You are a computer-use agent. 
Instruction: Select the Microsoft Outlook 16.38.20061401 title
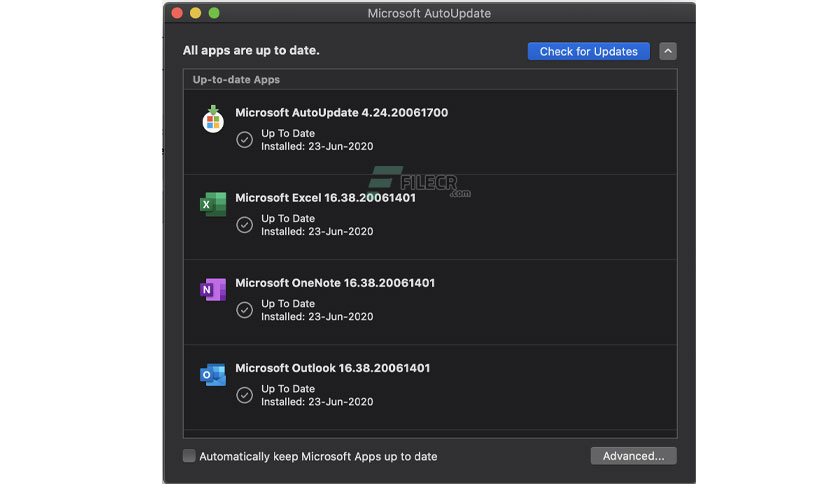(x=333, y=368)
